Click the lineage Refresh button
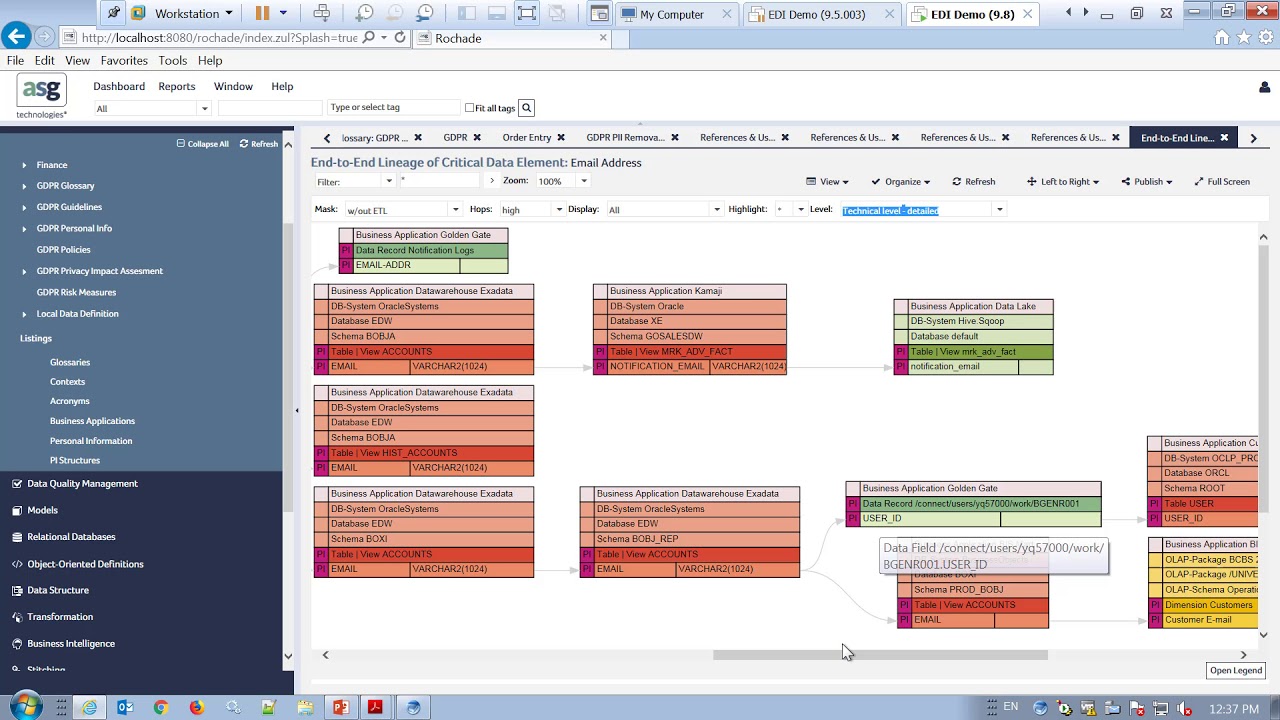Image resolution: width=1280 pixels, height=720 pixels. pos(973,182)
